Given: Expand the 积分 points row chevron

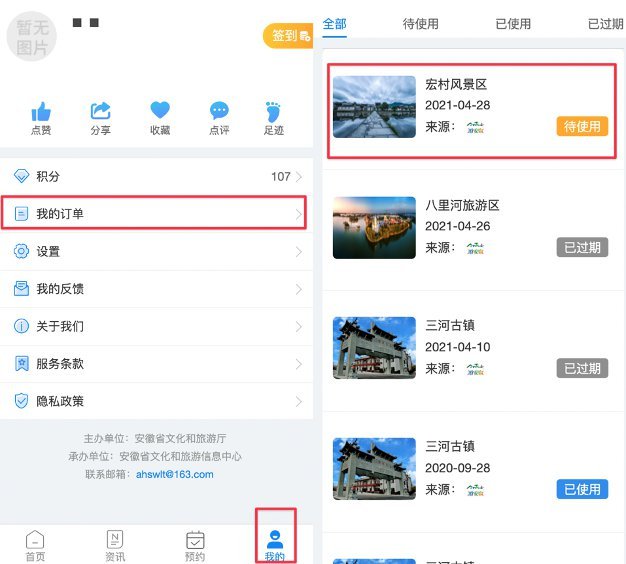Looking at the screenshot, I should coord(299,177).
